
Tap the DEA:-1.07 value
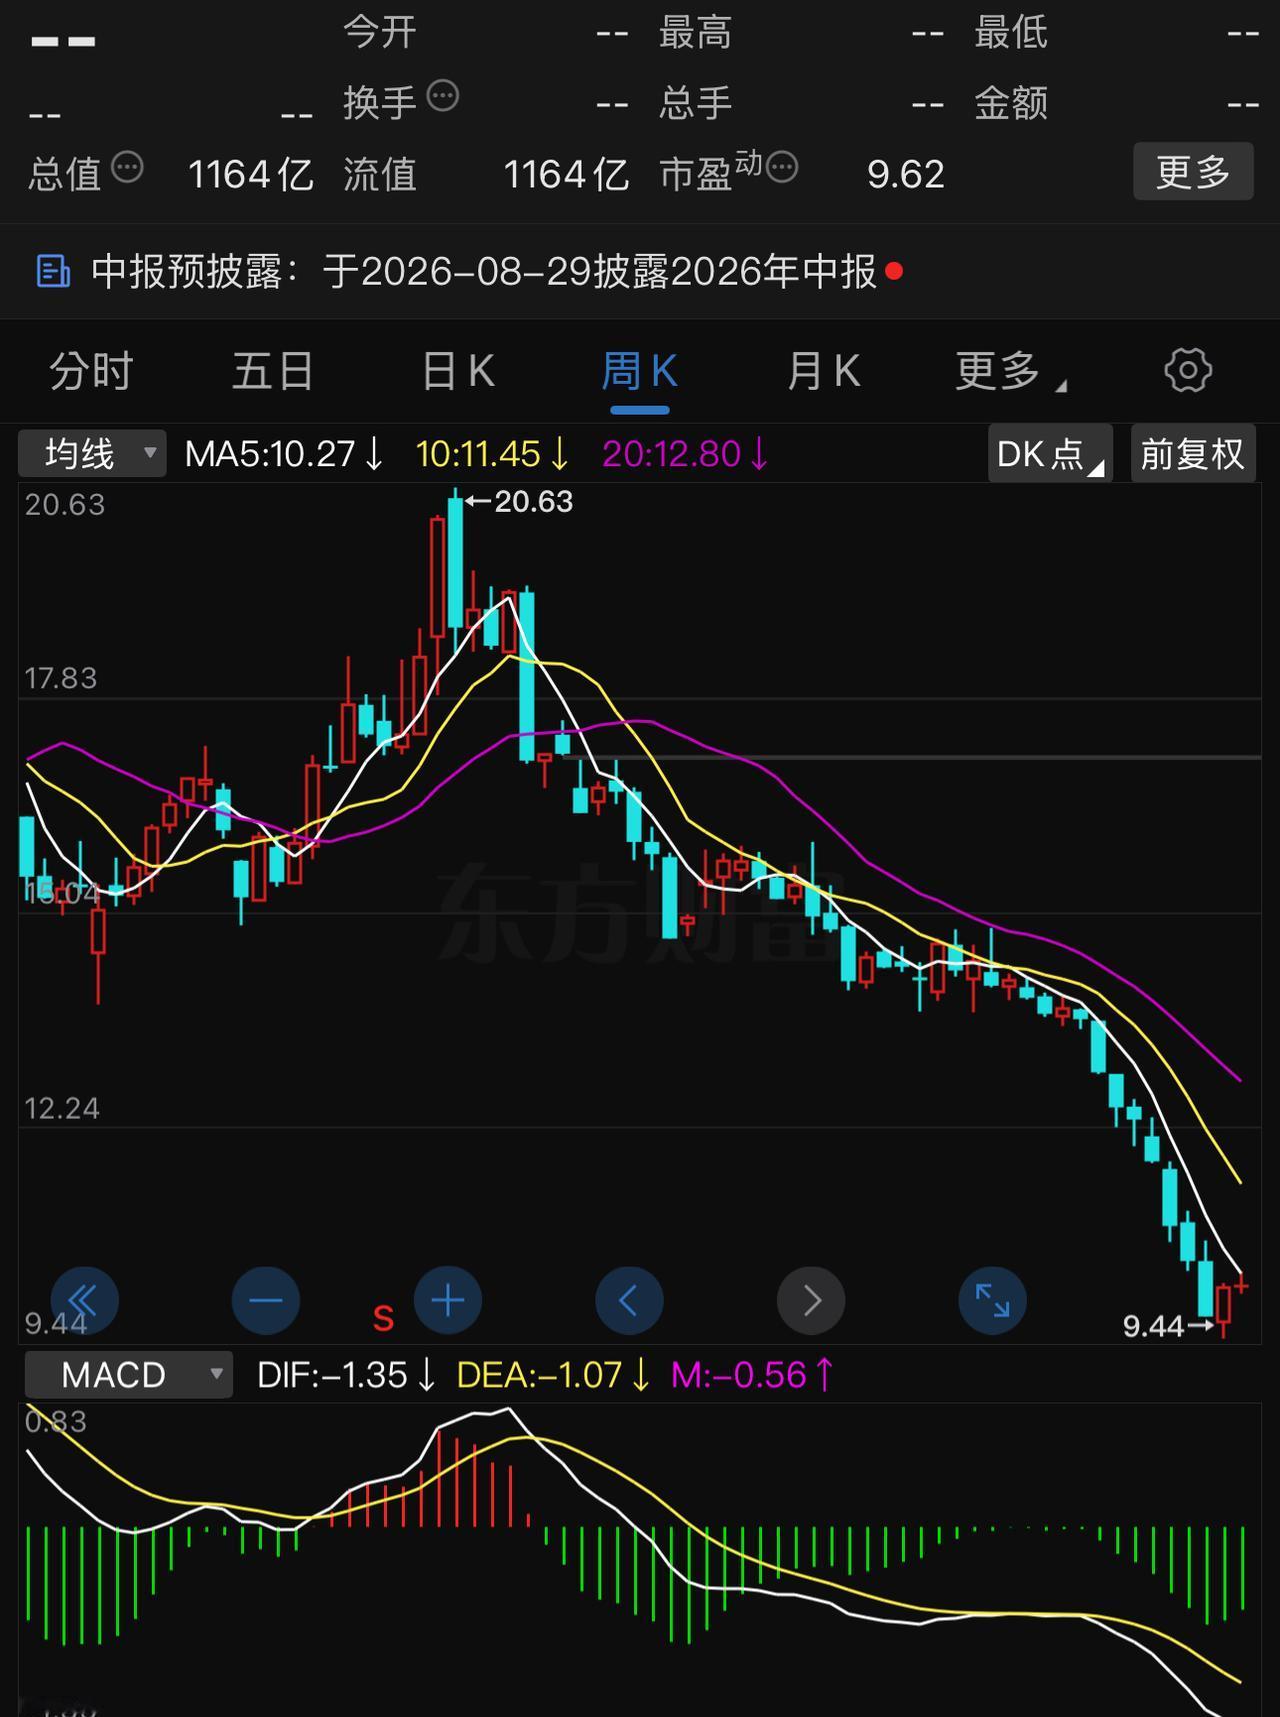tap(553, 1375)
